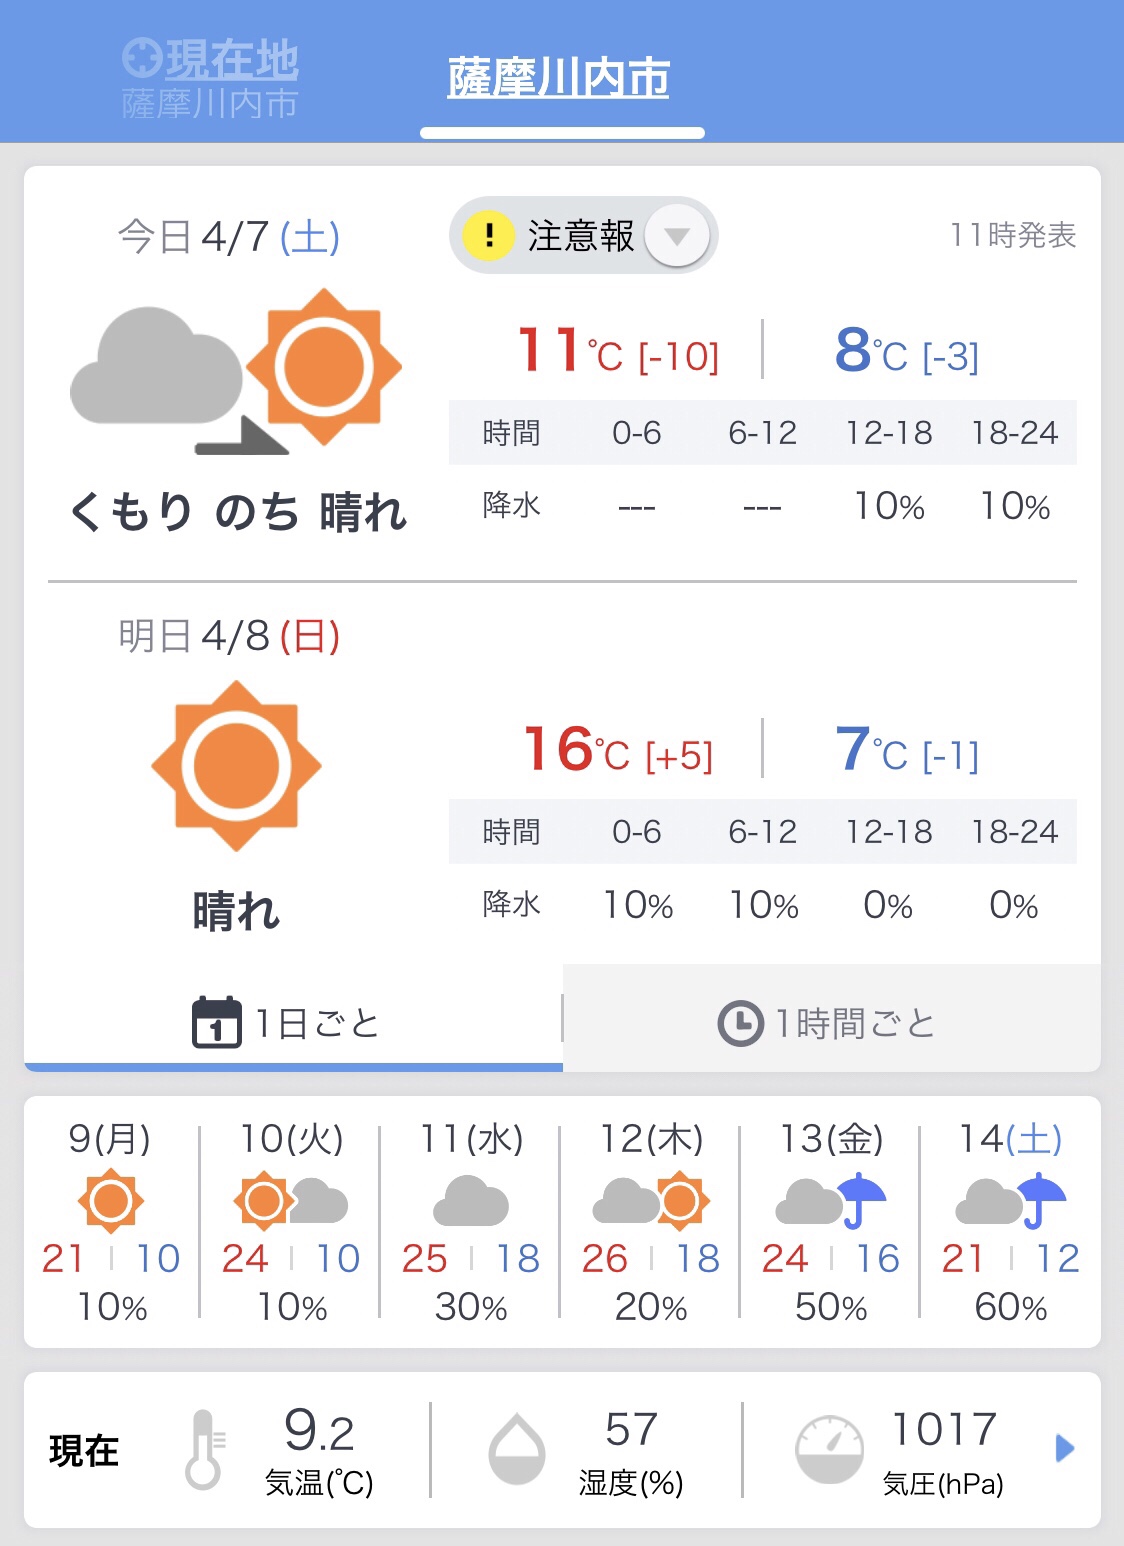Tap tomorrow's sunny weather icon
Image resolution: width=1124 pixels, height=1546 pixels.
pos(236,765)
